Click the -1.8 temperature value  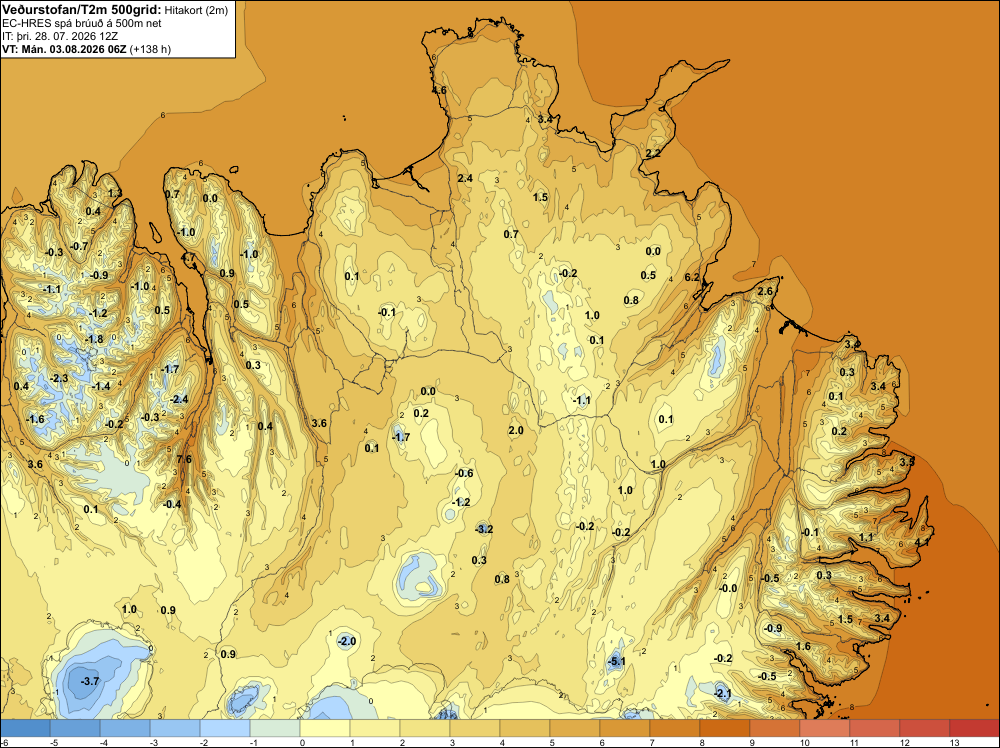pyautogui.click(x=94, y=339)
